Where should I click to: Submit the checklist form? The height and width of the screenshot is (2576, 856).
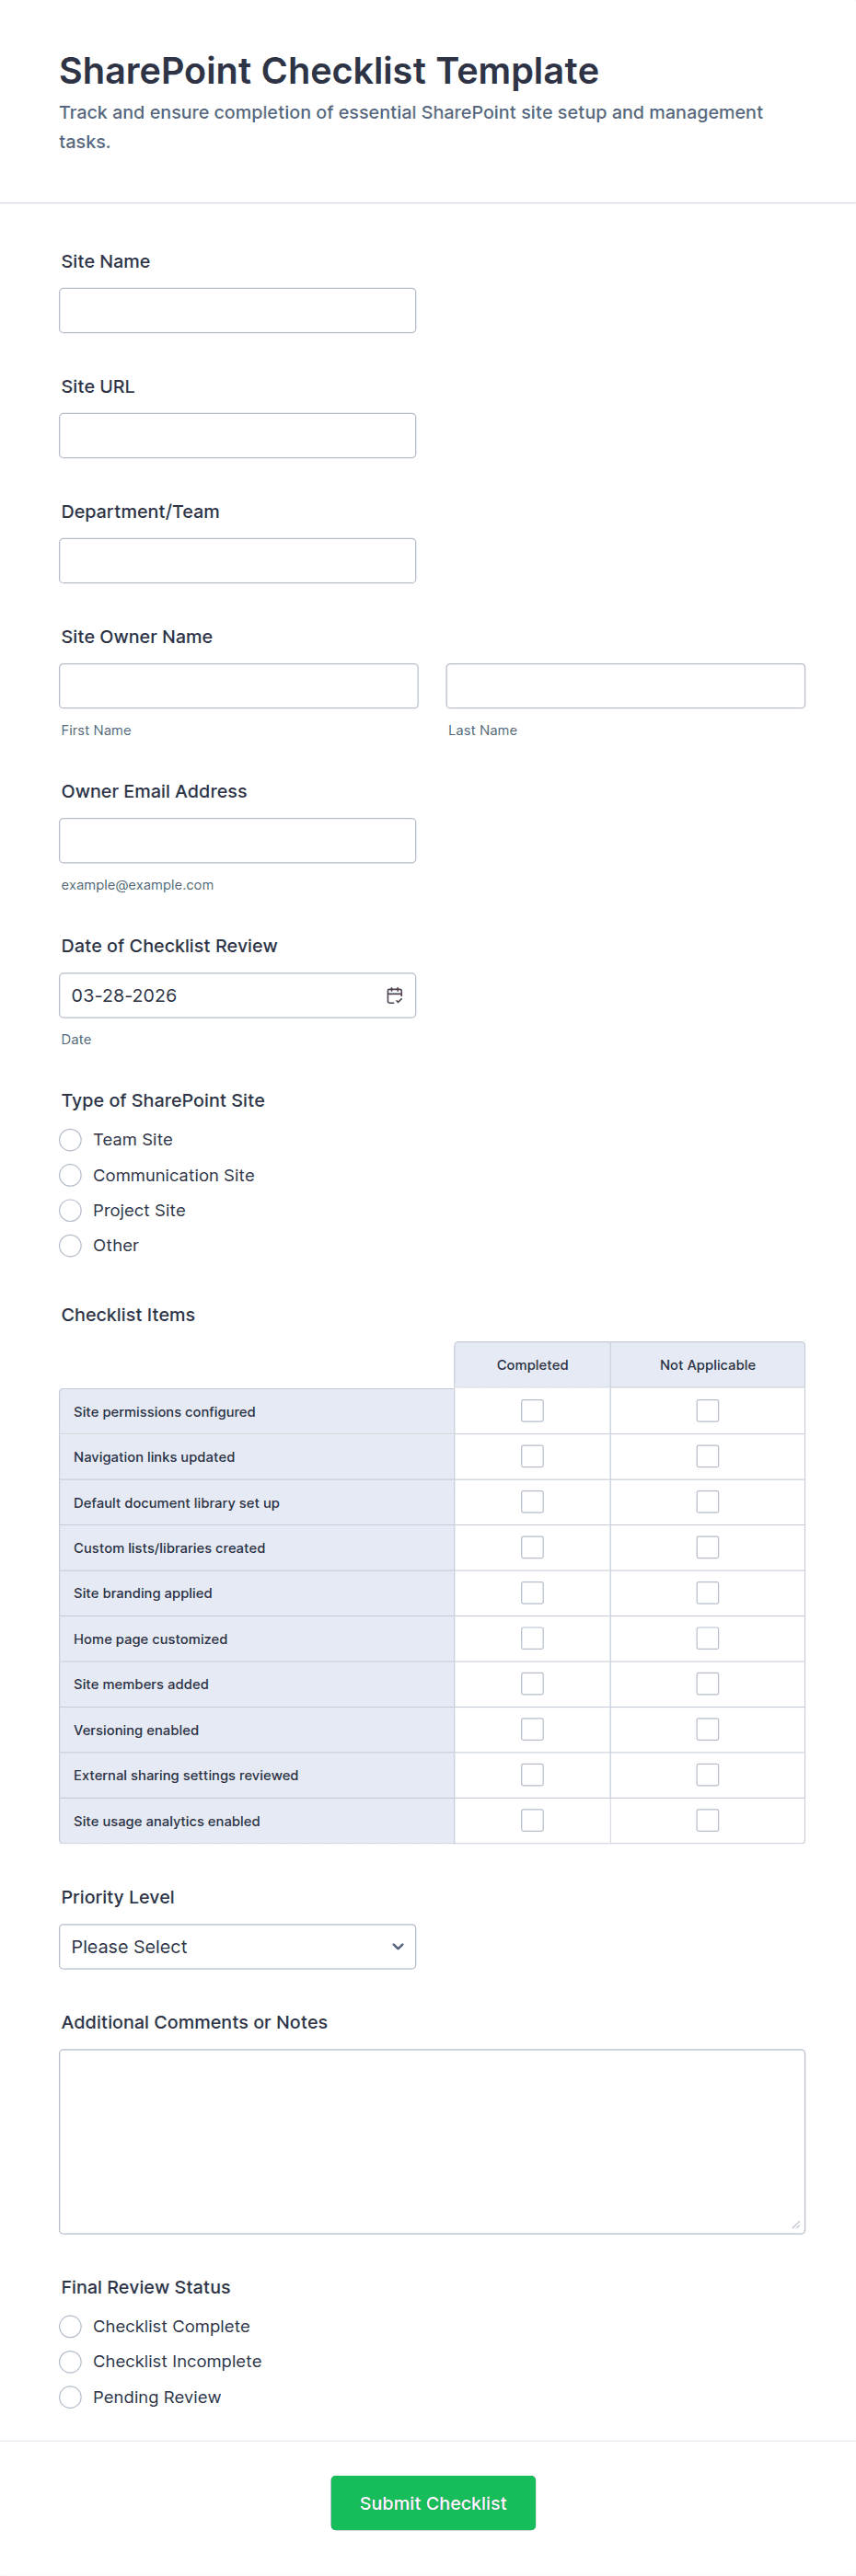(433, 2502)
